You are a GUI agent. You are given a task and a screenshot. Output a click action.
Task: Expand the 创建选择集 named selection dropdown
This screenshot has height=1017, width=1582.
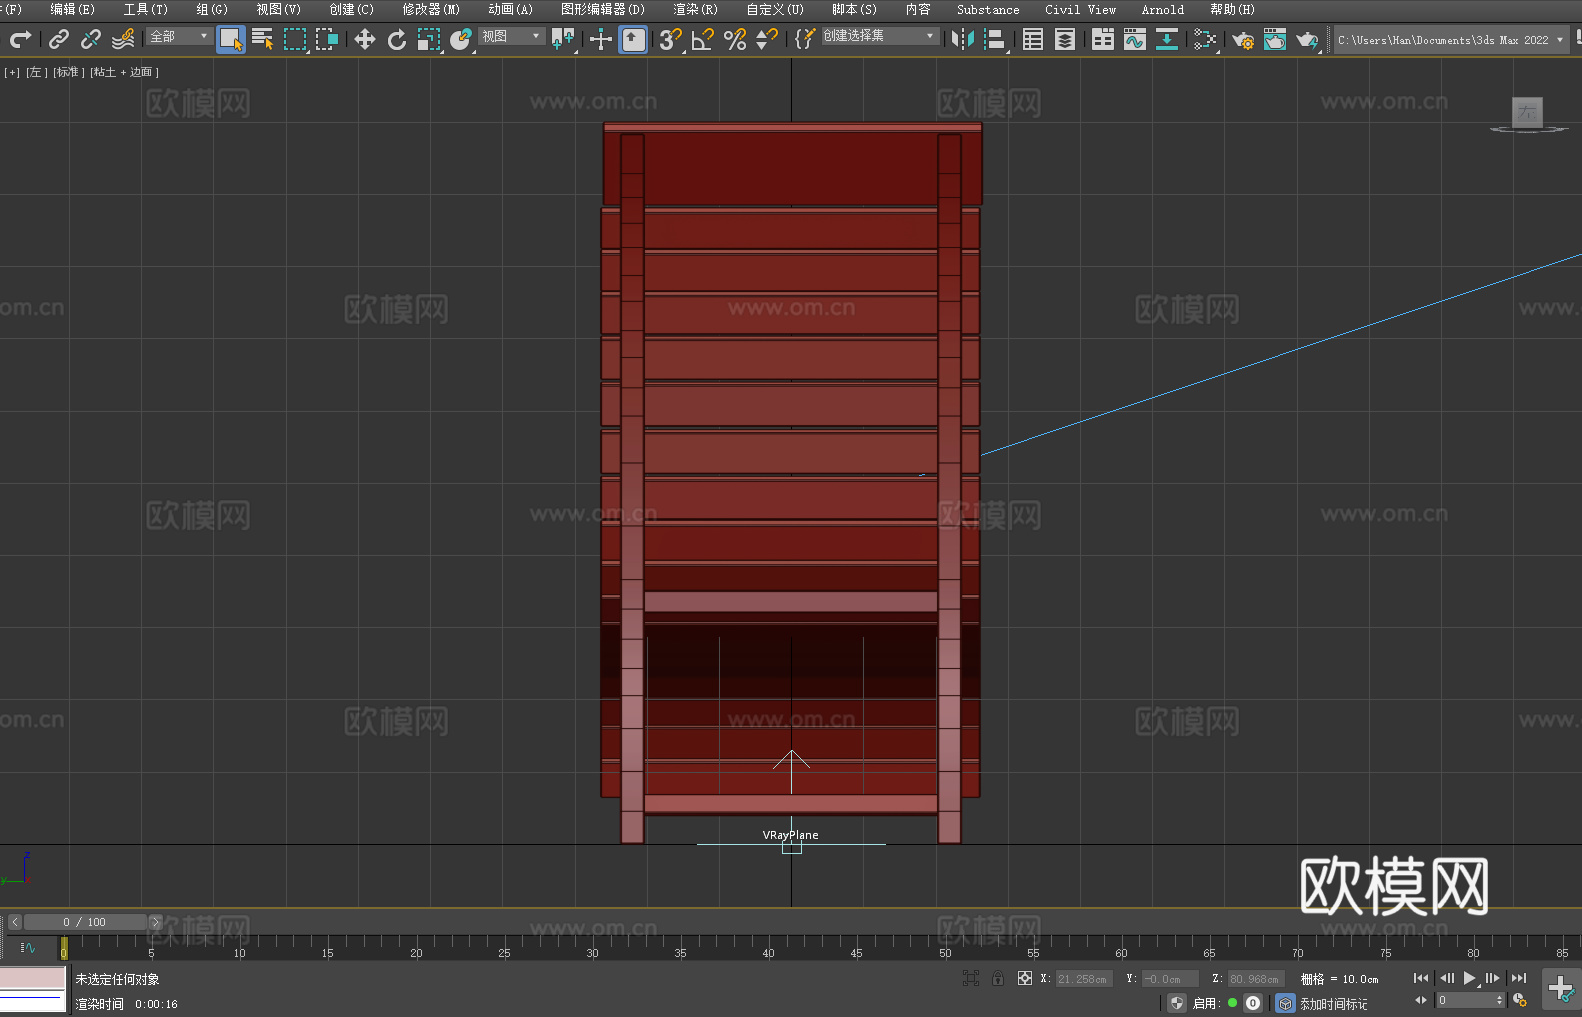[880, 36]
